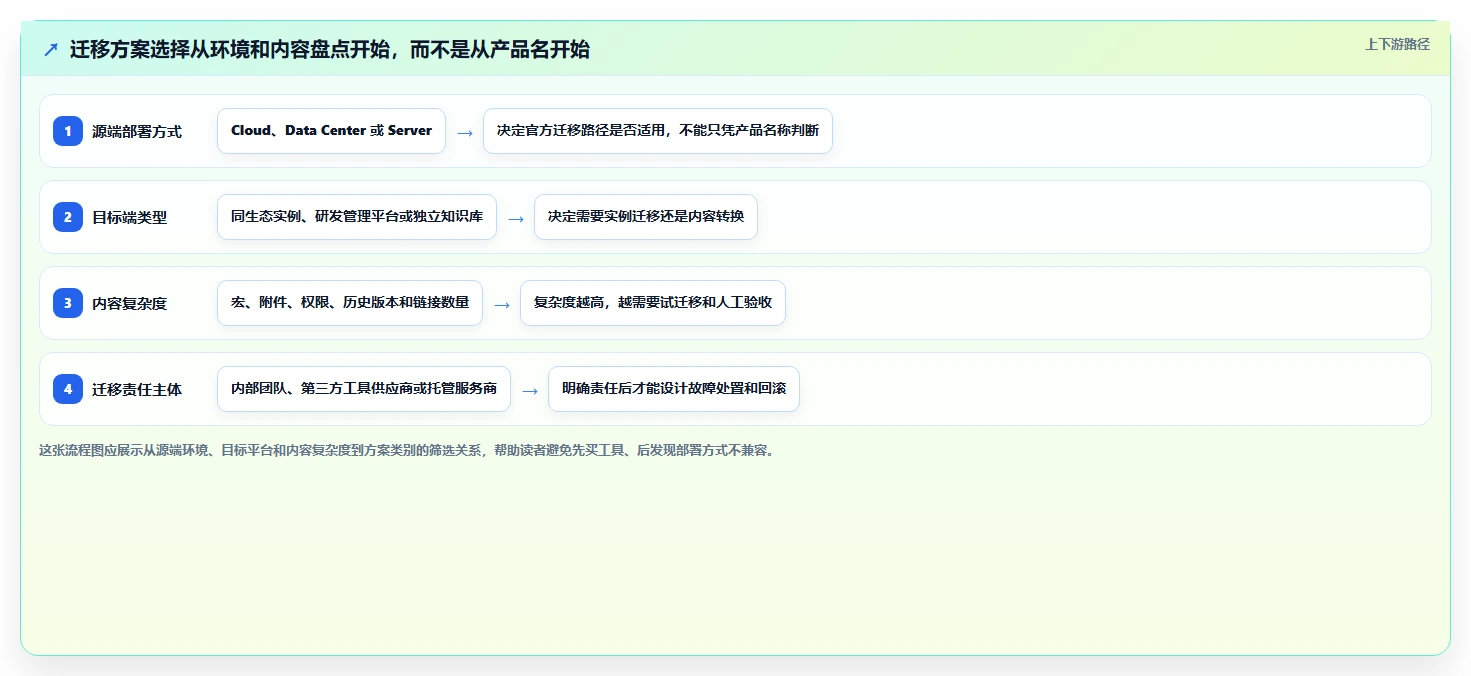Click the 同生态实例、研发管理平台或独立知识库 box
The height and width of the screenshot is (676, 1471).
point(357,217)
